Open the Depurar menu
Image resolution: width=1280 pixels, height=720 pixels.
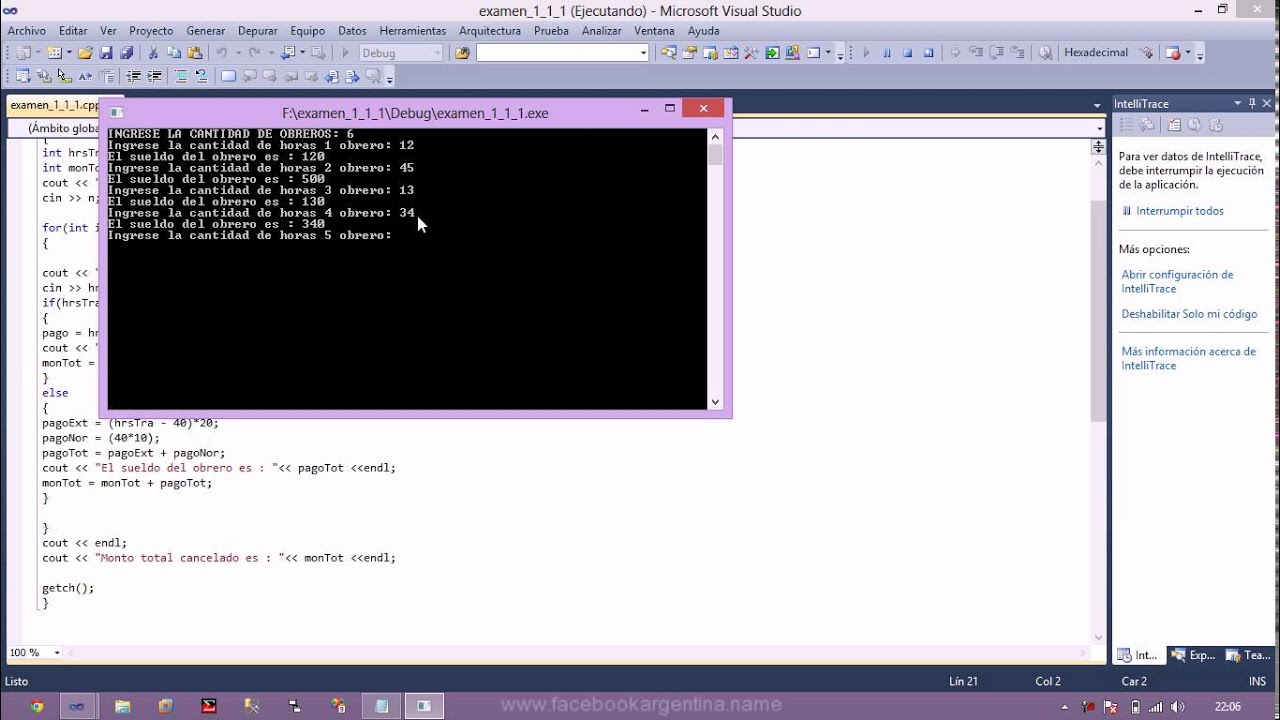coord(258,31)
